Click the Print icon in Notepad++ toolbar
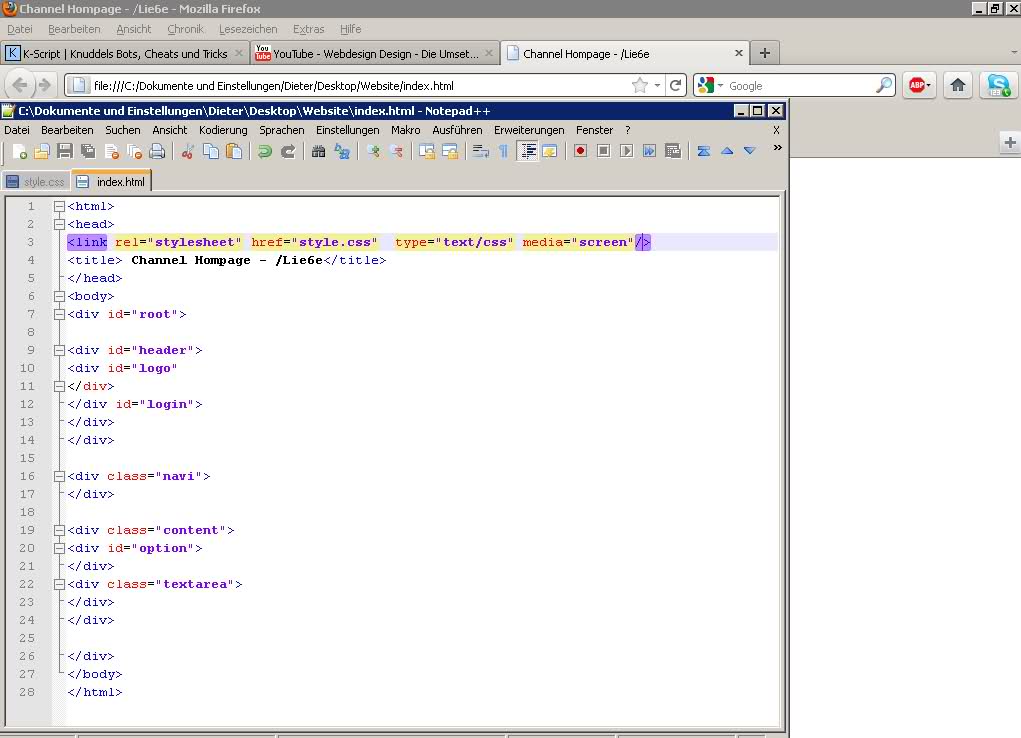 157,151
